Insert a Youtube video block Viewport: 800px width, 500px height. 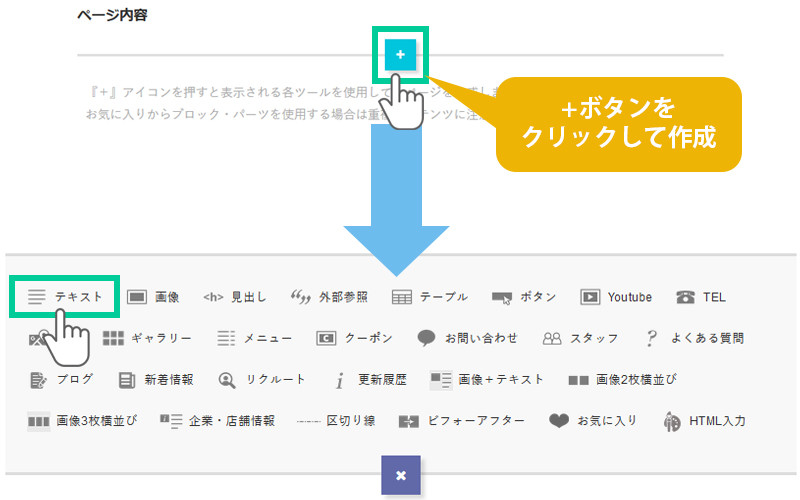(x=616, y=297)
